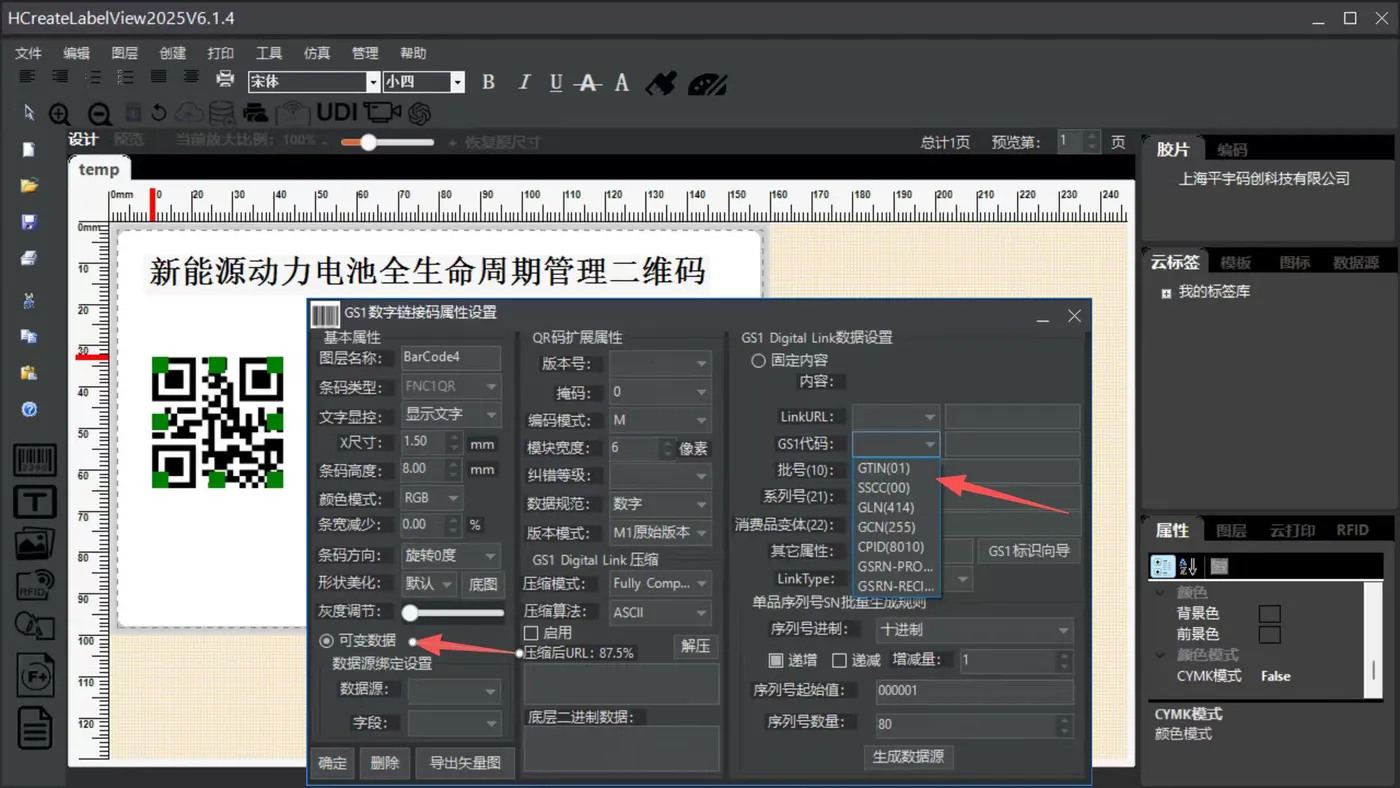Click the 序列号起始值 input field
Image resolution: width=1400 pixels, height=788 pixels.
click(973, 690)
